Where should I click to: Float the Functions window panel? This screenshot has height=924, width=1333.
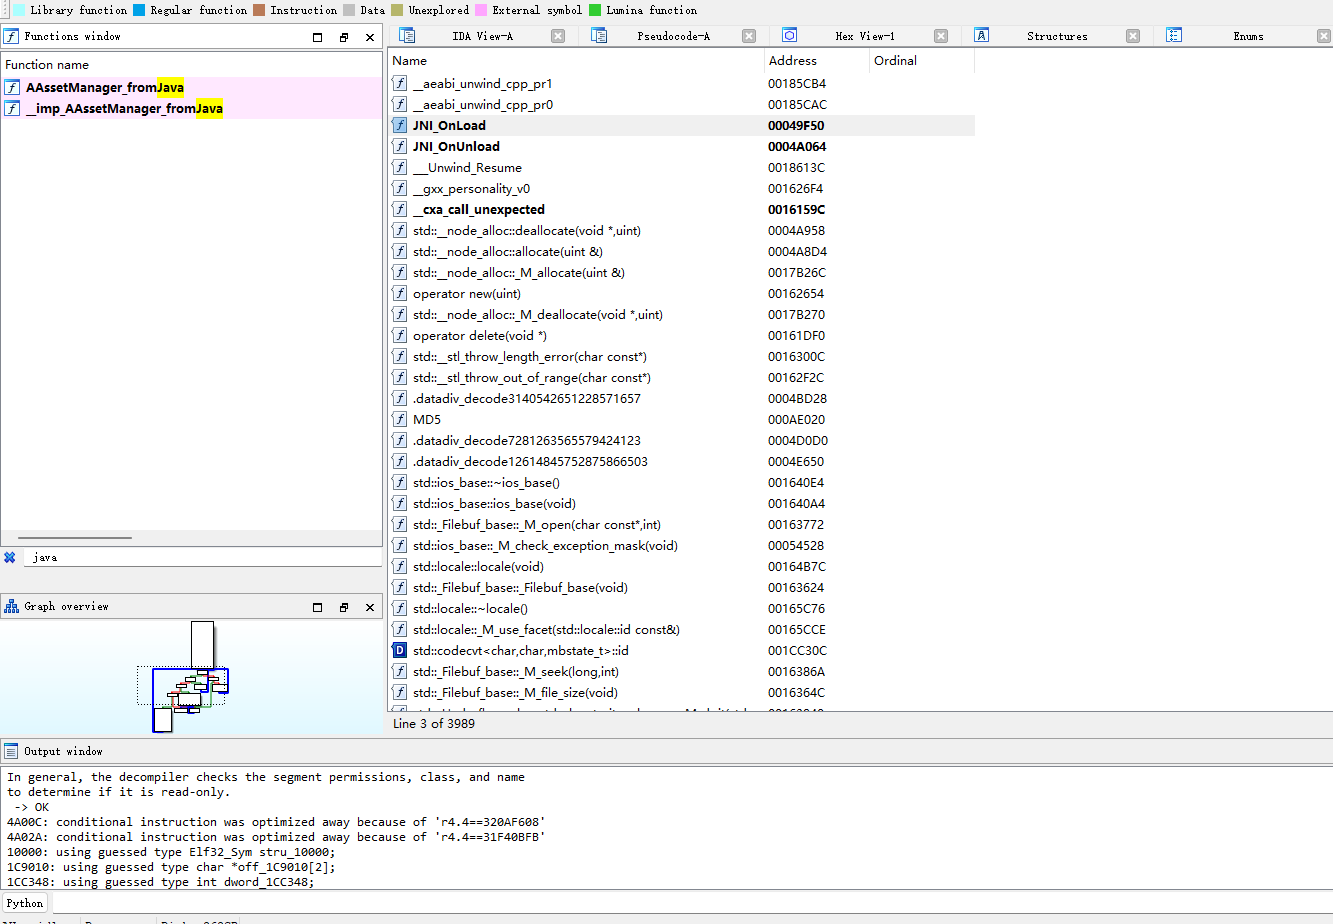click(344, 37)
